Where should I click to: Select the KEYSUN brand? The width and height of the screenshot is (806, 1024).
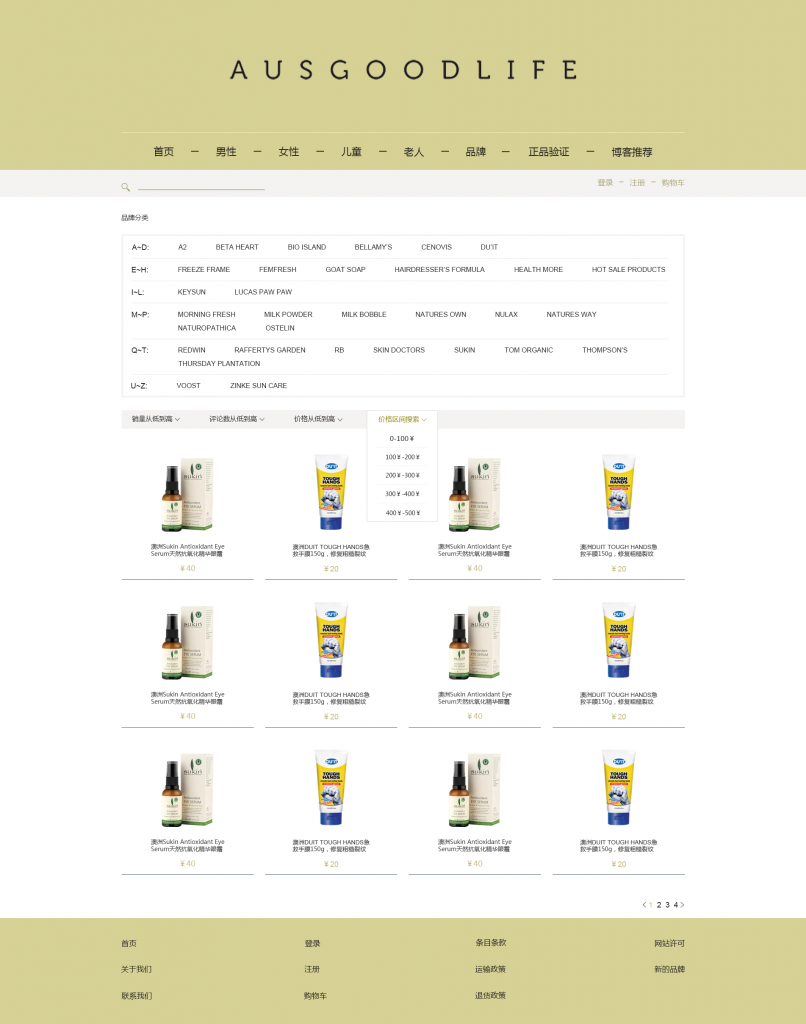191,292
